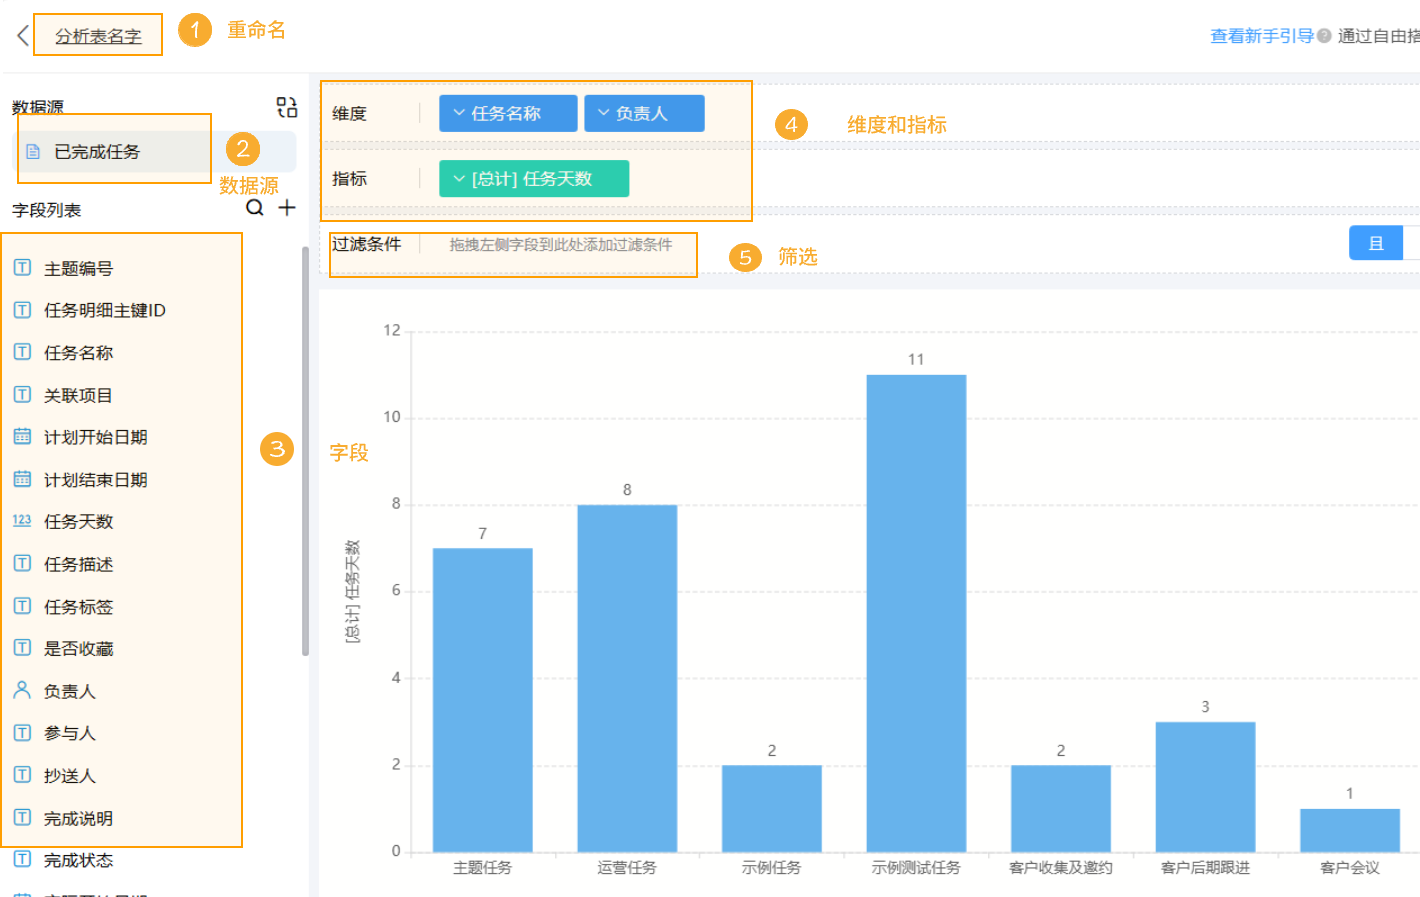This screenshot has width=1420, height=897.
Task: Open the 查看新手引导 link
Action: tap(1261, 36)
